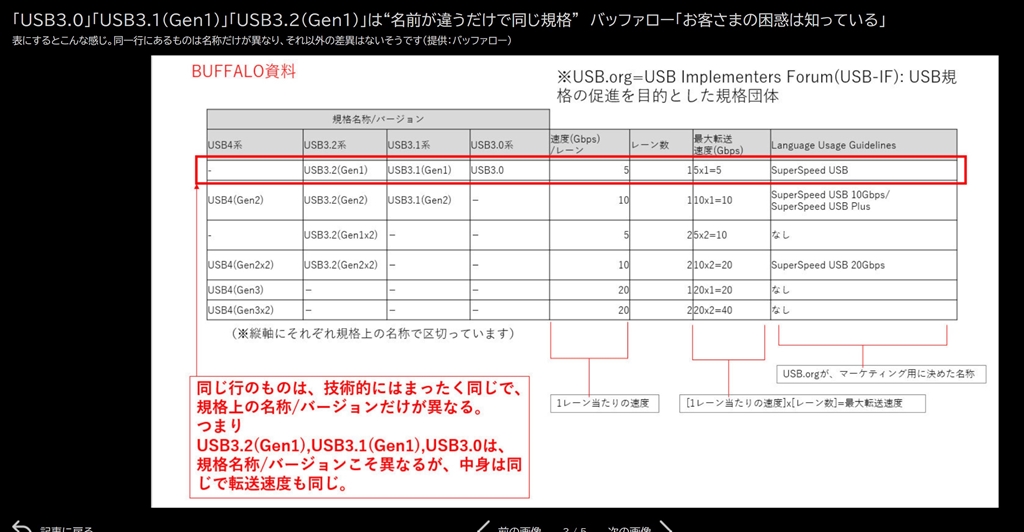This screenshot has width=1024, height=532.
Task: Click the 記事に戻る link
Action: click(x=67, y=529)
